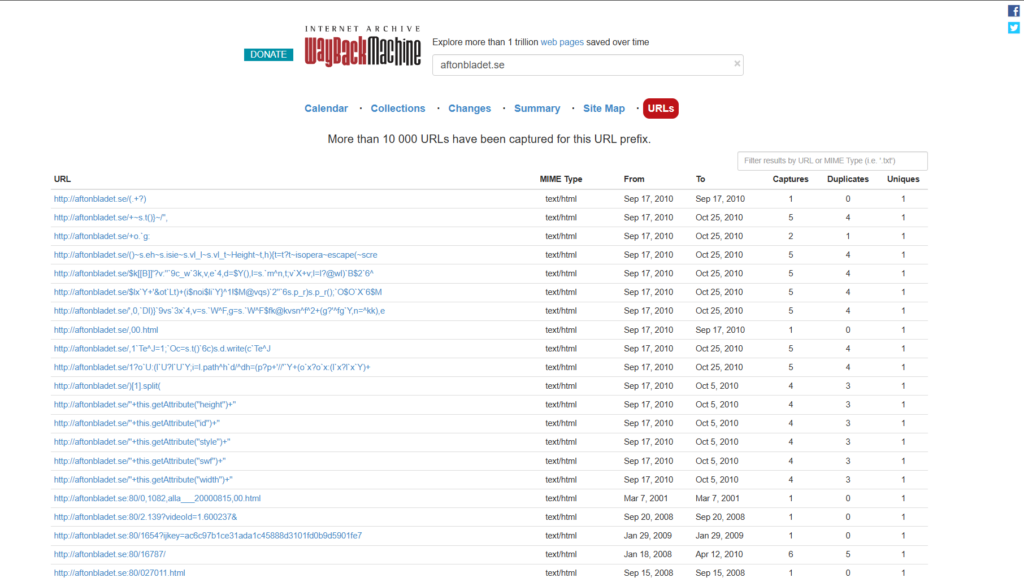Viewport: 1024px width, 582px height.
Task: Clear the search box with the X
Action: pos(737,63)
